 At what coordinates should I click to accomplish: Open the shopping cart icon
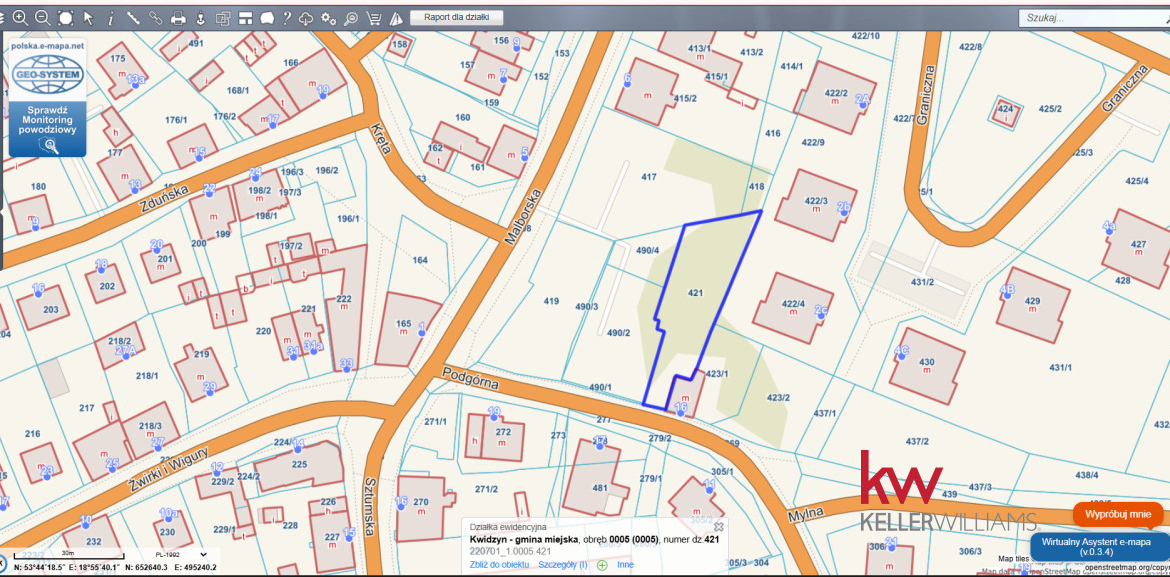[374, 18]
